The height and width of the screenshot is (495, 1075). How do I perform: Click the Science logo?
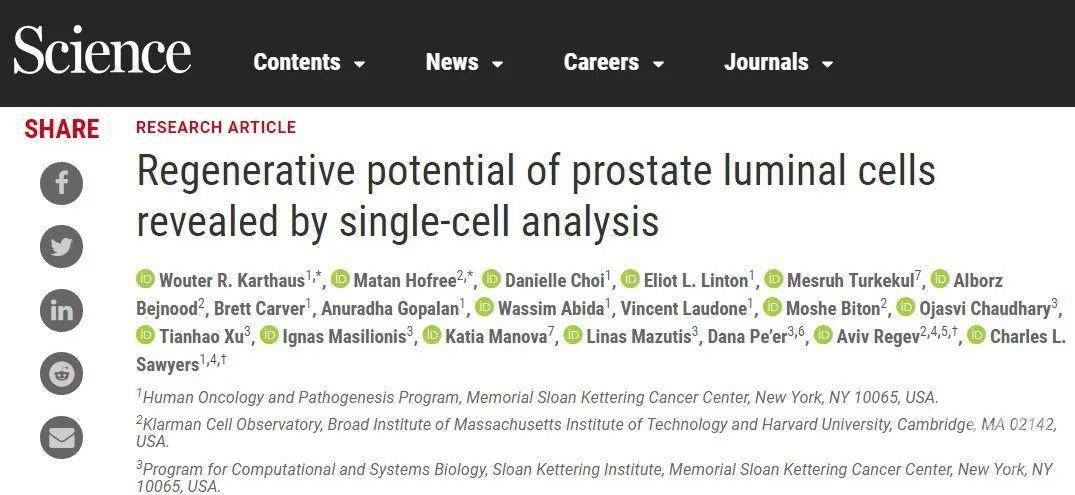pos(102,50)
